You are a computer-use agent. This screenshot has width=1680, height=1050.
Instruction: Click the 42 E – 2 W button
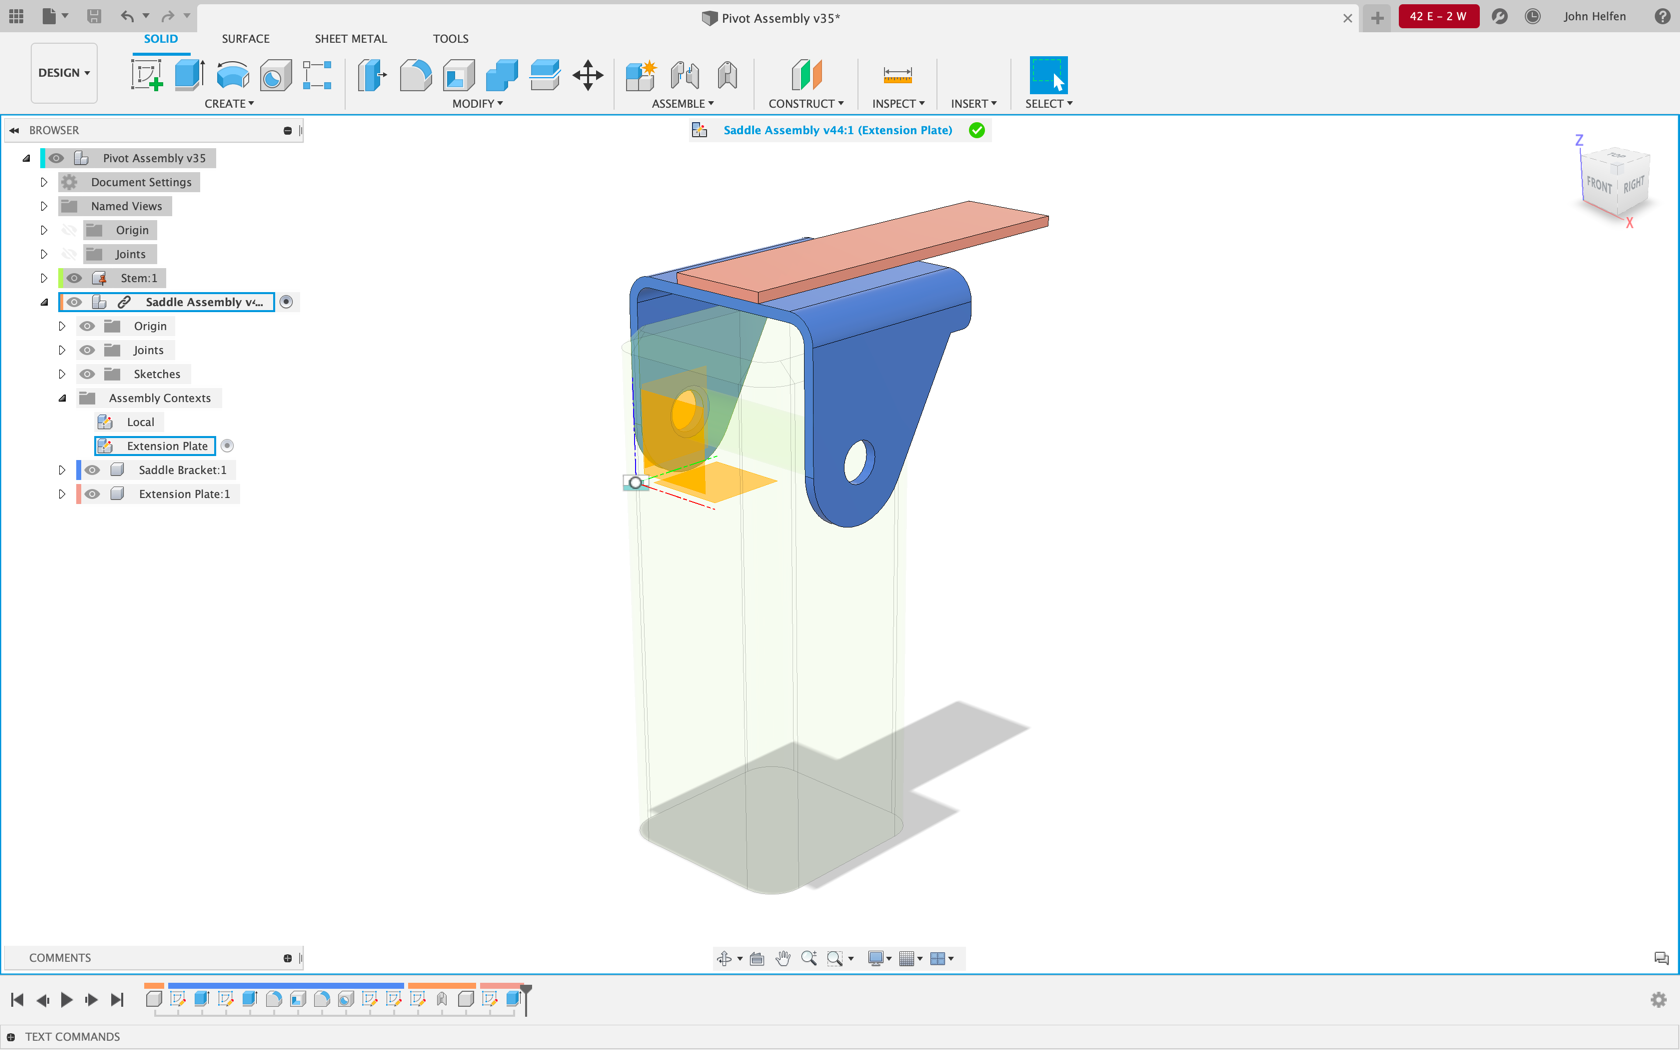(x=1437, y=16)
